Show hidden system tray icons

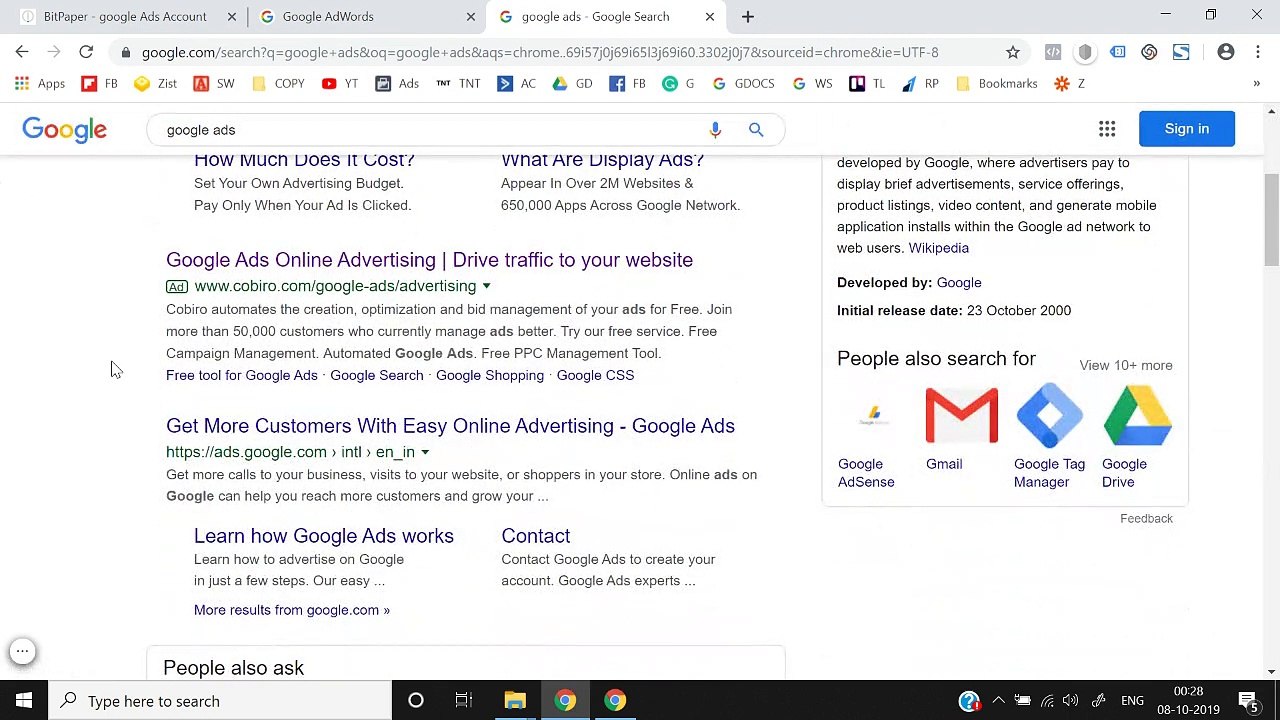998,701
